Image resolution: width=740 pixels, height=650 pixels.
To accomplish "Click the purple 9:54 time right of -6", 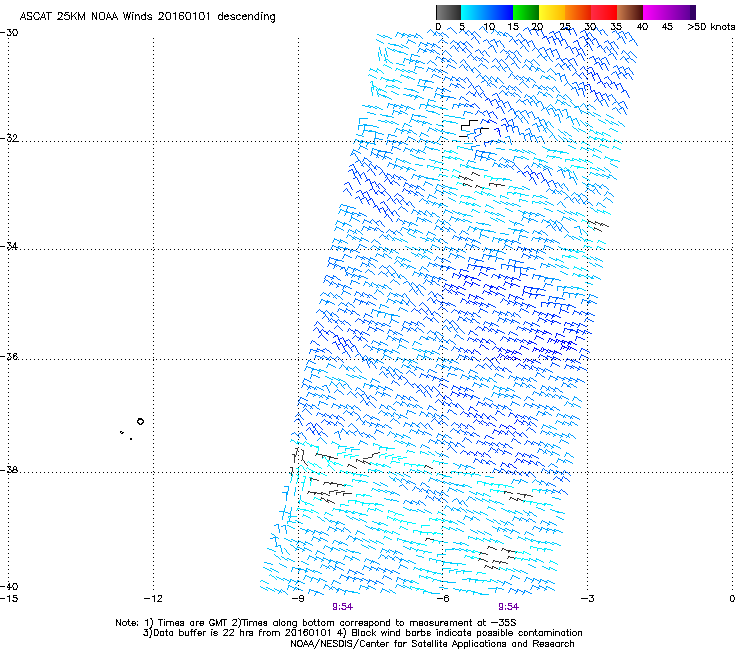I will point(508,607).
